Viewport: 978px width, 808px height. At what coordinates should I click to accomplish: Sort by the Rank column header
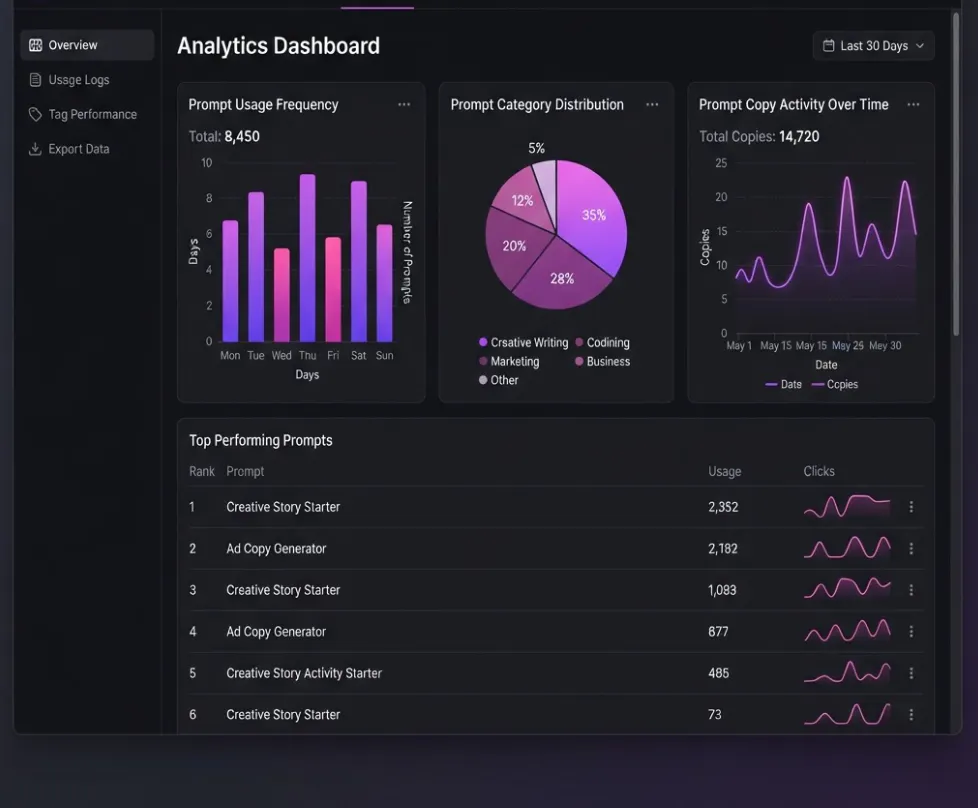[x=201, y=471]
